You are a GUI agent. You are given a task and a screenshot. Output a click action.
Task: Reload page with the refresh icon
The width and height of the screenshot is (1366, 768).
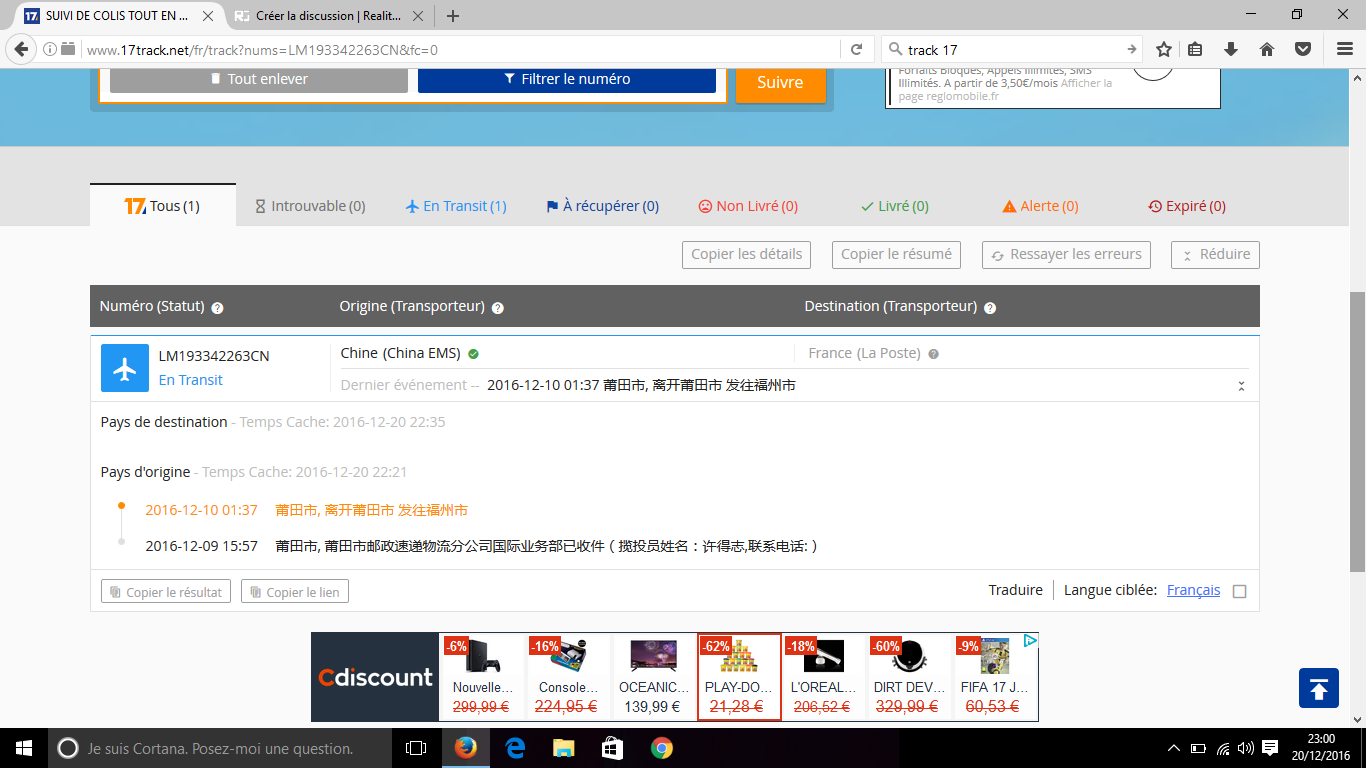tap(857, 49)
